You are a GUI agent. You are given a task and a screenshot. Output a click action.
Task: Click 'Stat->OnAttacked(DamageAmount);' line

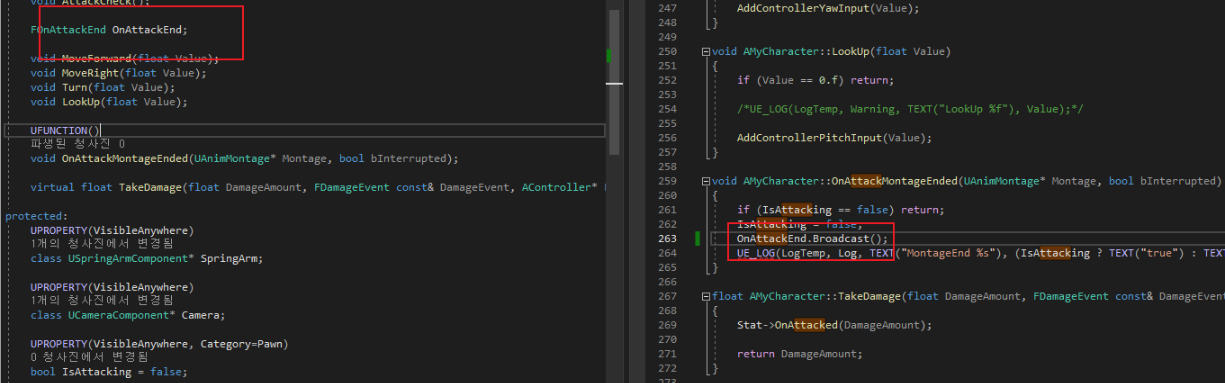(833, 325)
